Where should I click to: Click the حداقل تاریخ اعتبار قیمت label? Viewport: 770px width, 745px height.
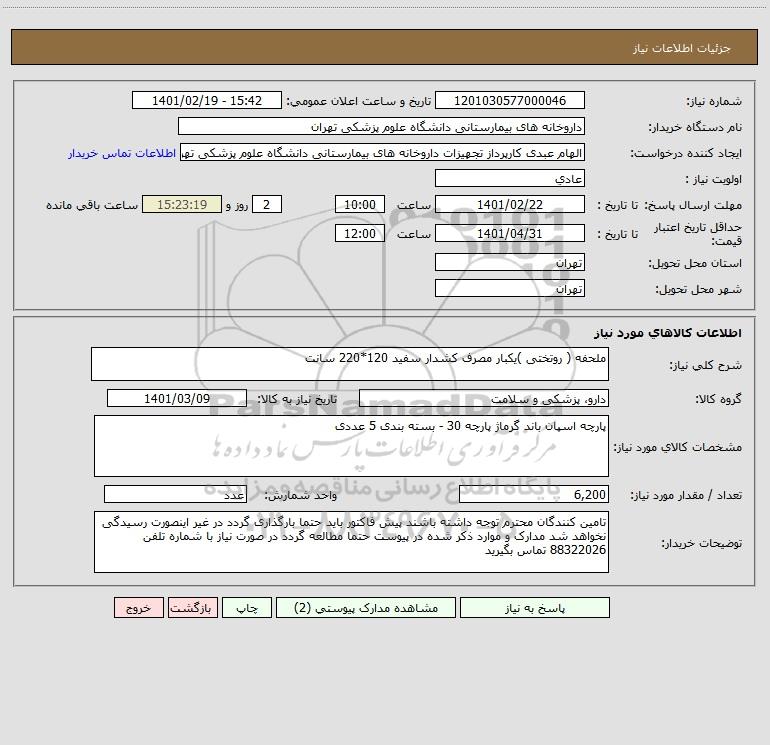click(x=697, y=234)
